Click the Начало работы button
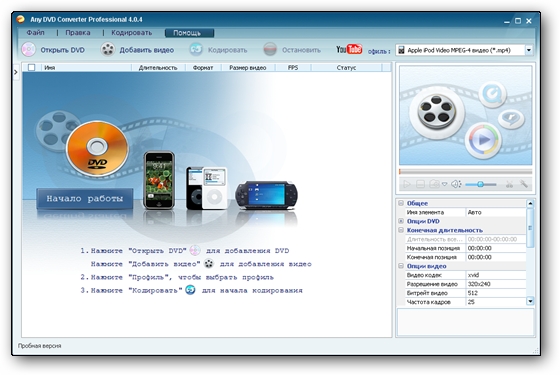Image resolution: width=560 pixels, height=375 pixels. (x=85, y=199)
